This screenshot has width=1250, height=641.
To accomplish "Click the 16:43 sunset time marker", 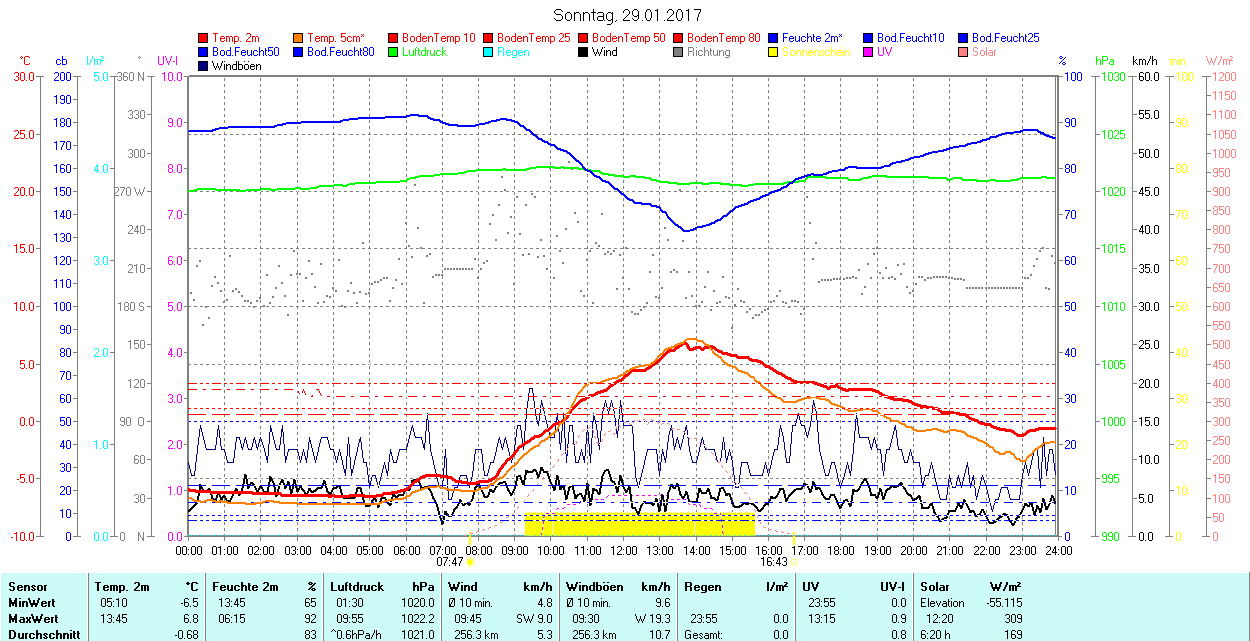I will coord(775,562).
